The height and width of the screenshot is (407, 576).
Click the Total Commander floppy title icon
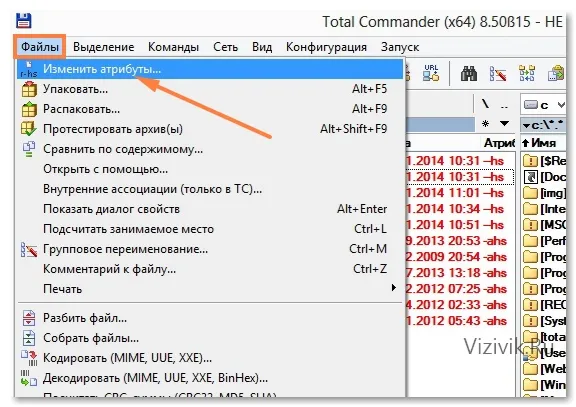click(x=24, y=21)
